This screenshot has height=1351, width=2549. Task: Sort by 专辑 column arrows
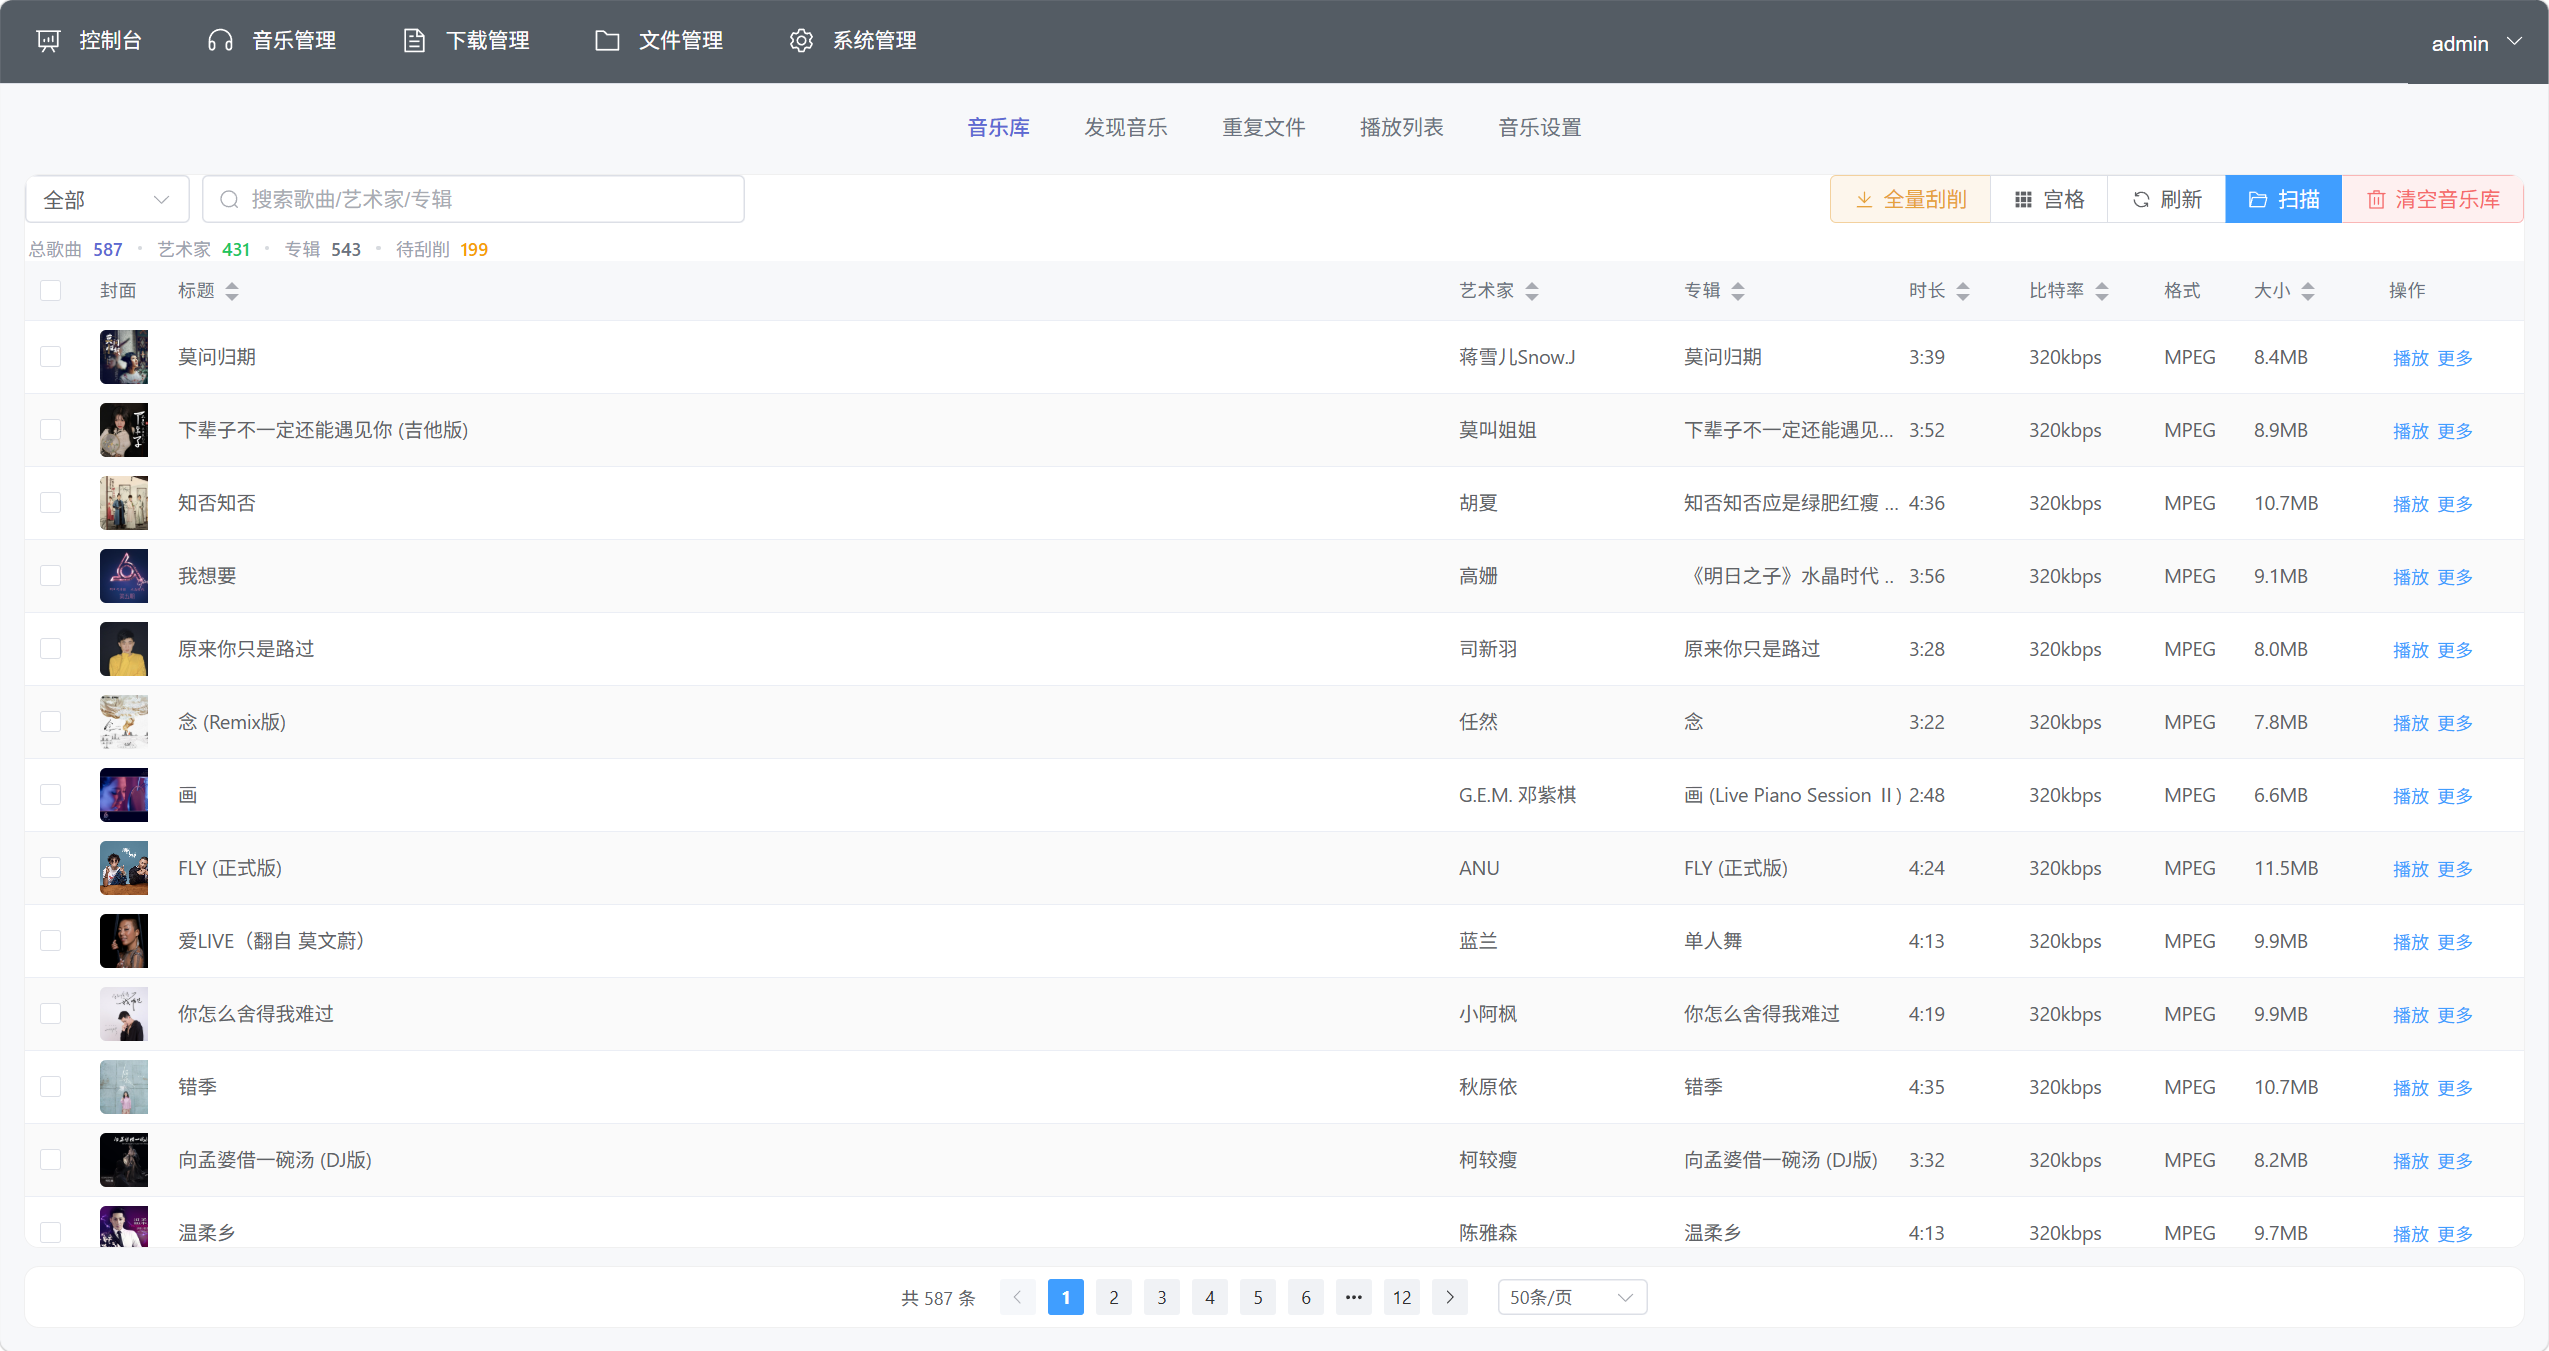(x=1738, y=291)
